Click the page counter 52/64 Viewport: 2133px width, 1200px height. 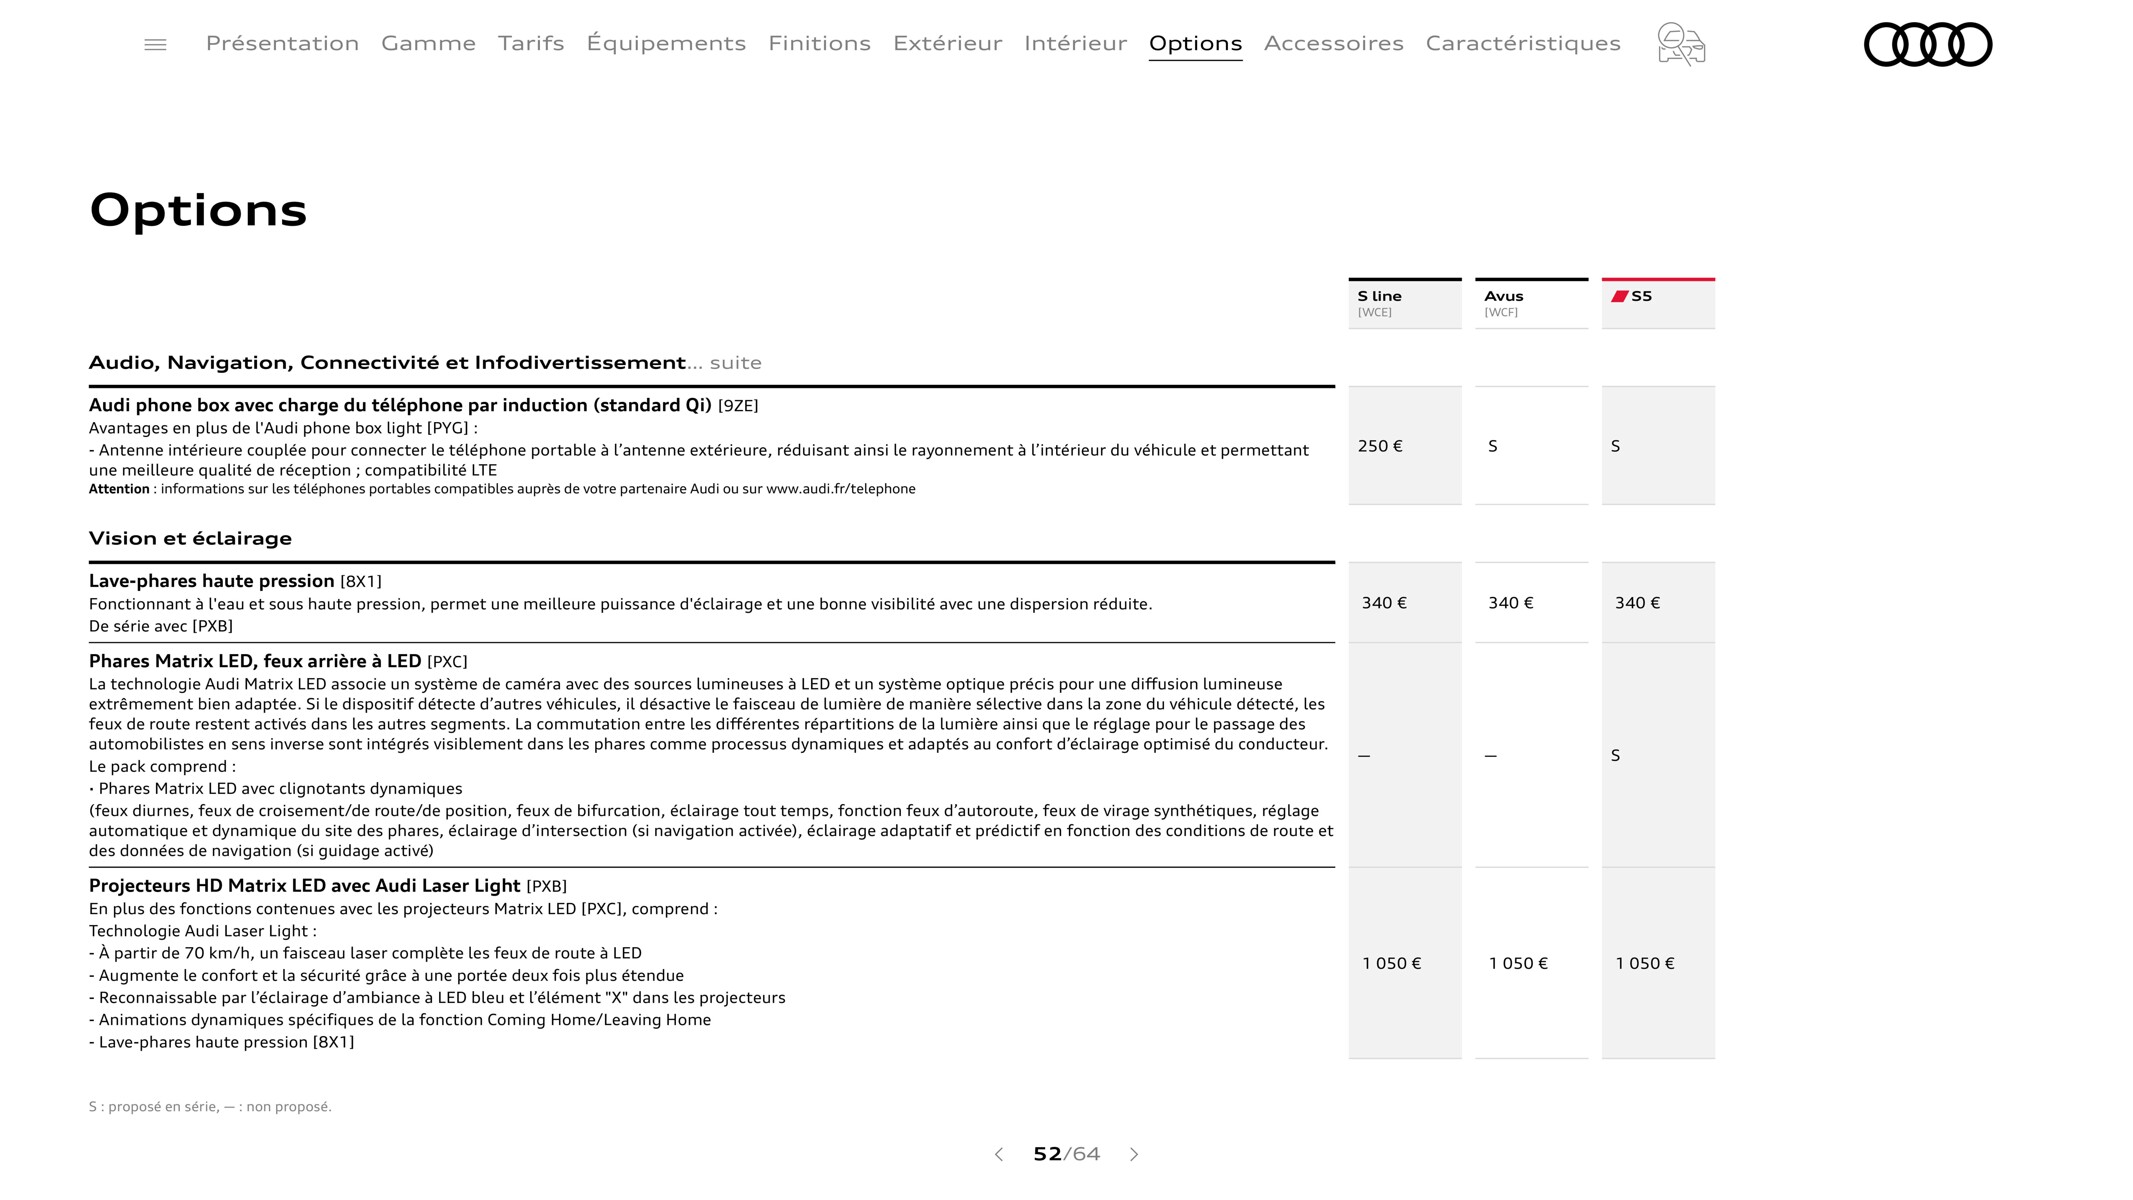coord(1066,1154)
